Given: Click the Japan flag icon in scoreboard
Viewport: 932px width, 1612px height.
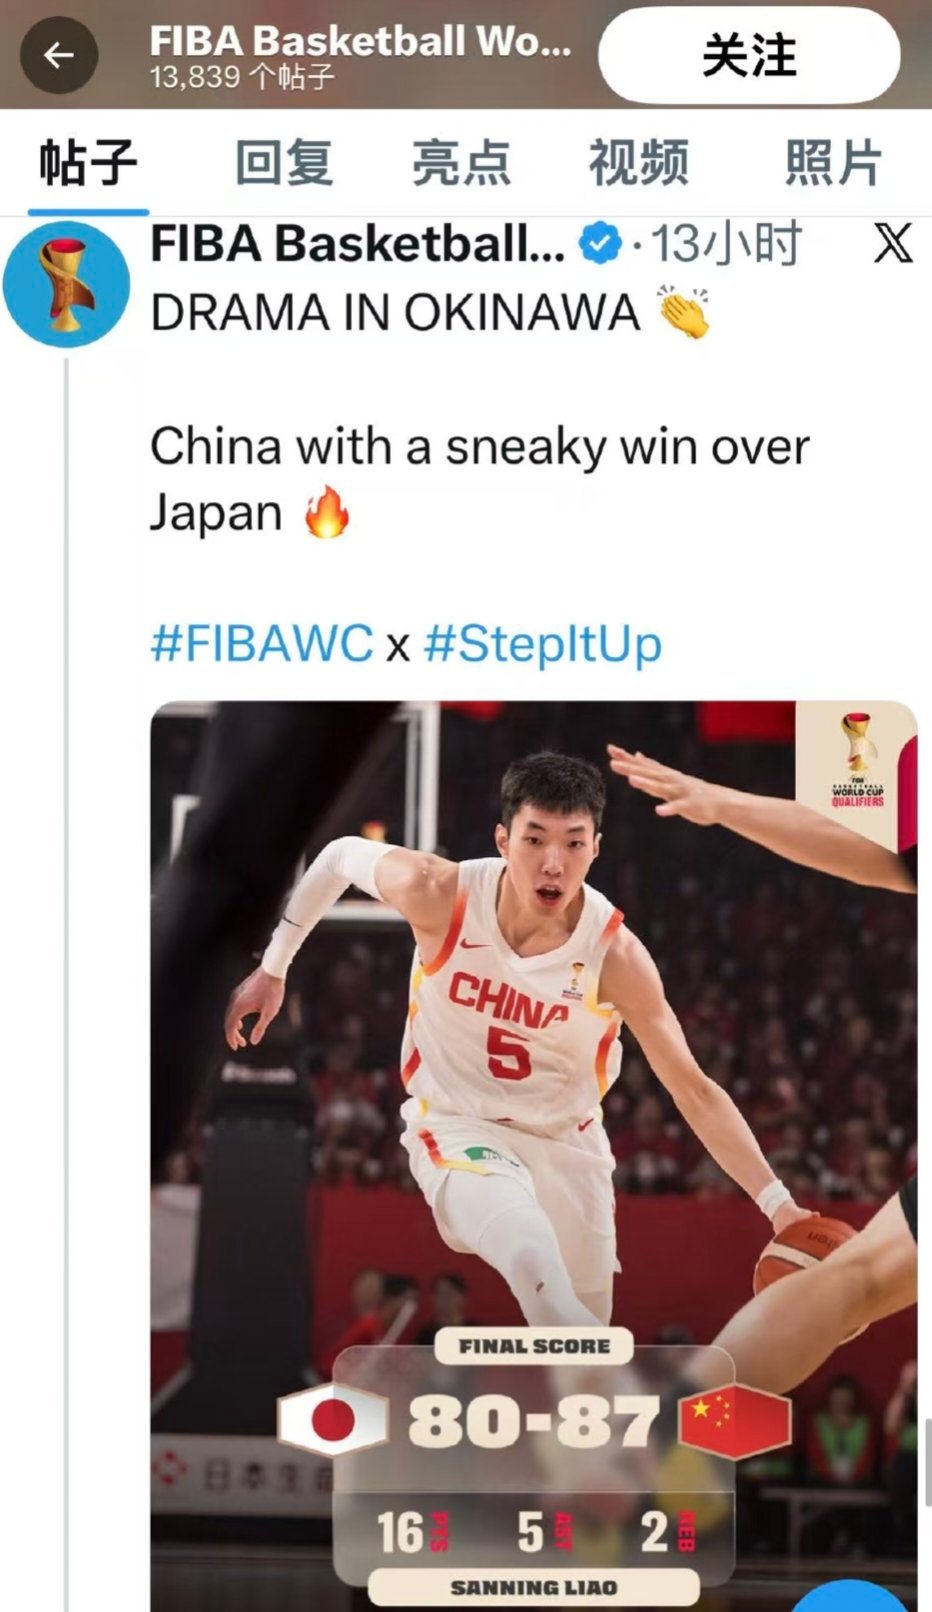Looking at the screenshot, I should pyautogui.click(x=332, y=1420).
